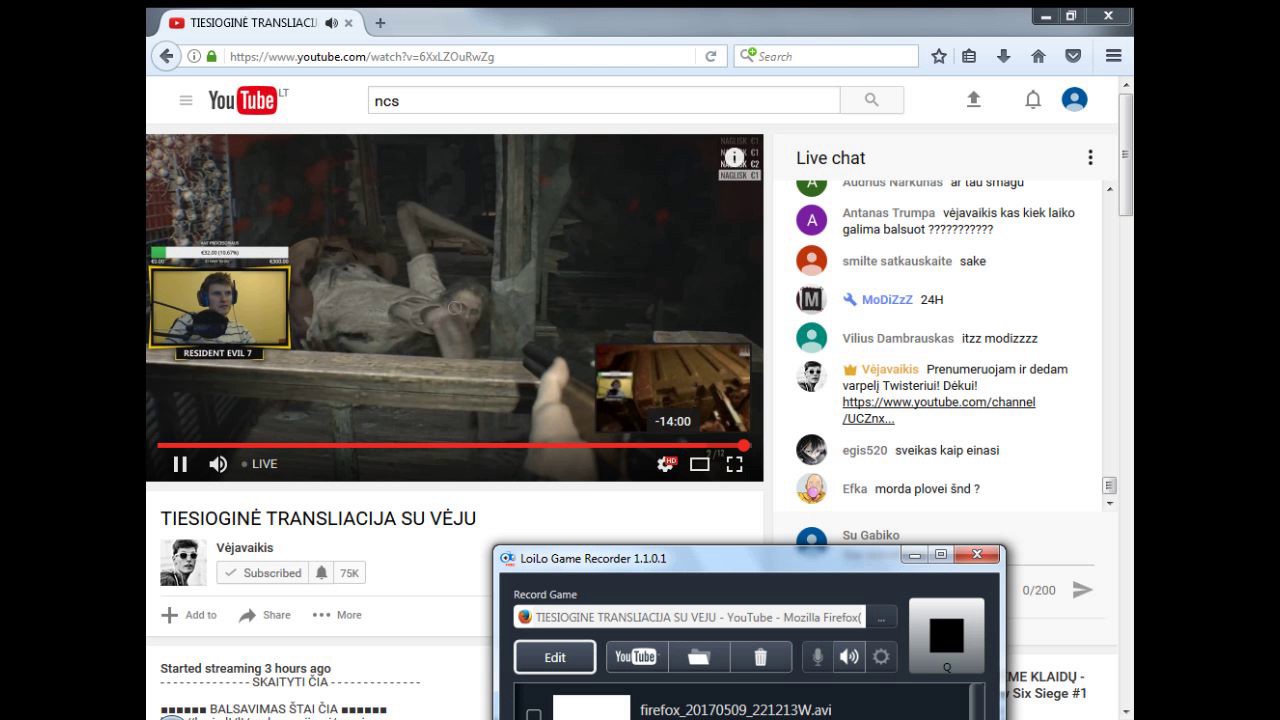
Task: Open the Vėjavaikis channel name link
Action: pyautogui.click(x=245, y=548)
